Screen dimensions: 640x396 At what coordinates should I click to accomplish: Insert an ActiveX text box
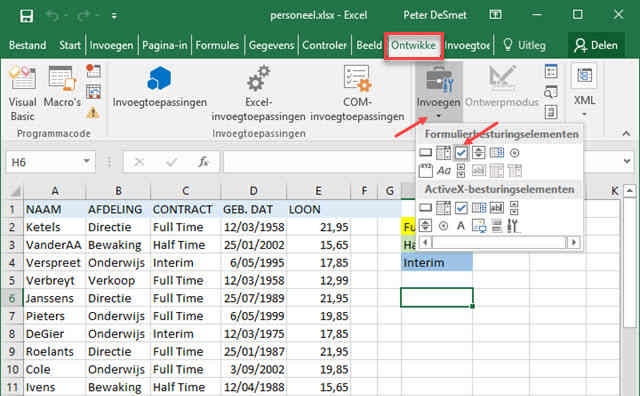coord(496,208)
